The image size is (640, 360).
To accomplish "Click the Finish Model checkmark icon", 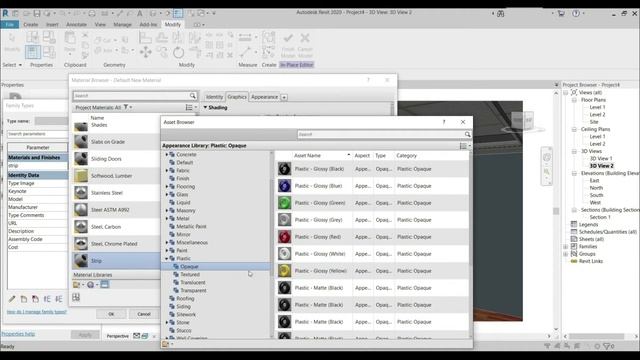I will [x=288, y=38].
